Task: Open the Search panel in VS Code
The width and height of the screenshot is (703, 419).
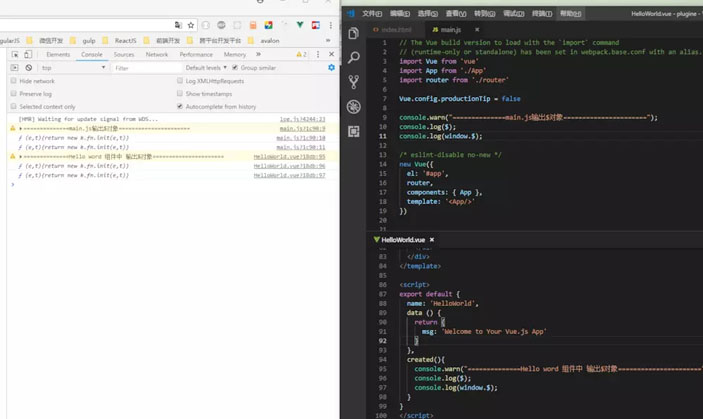Action: point(354,57)
